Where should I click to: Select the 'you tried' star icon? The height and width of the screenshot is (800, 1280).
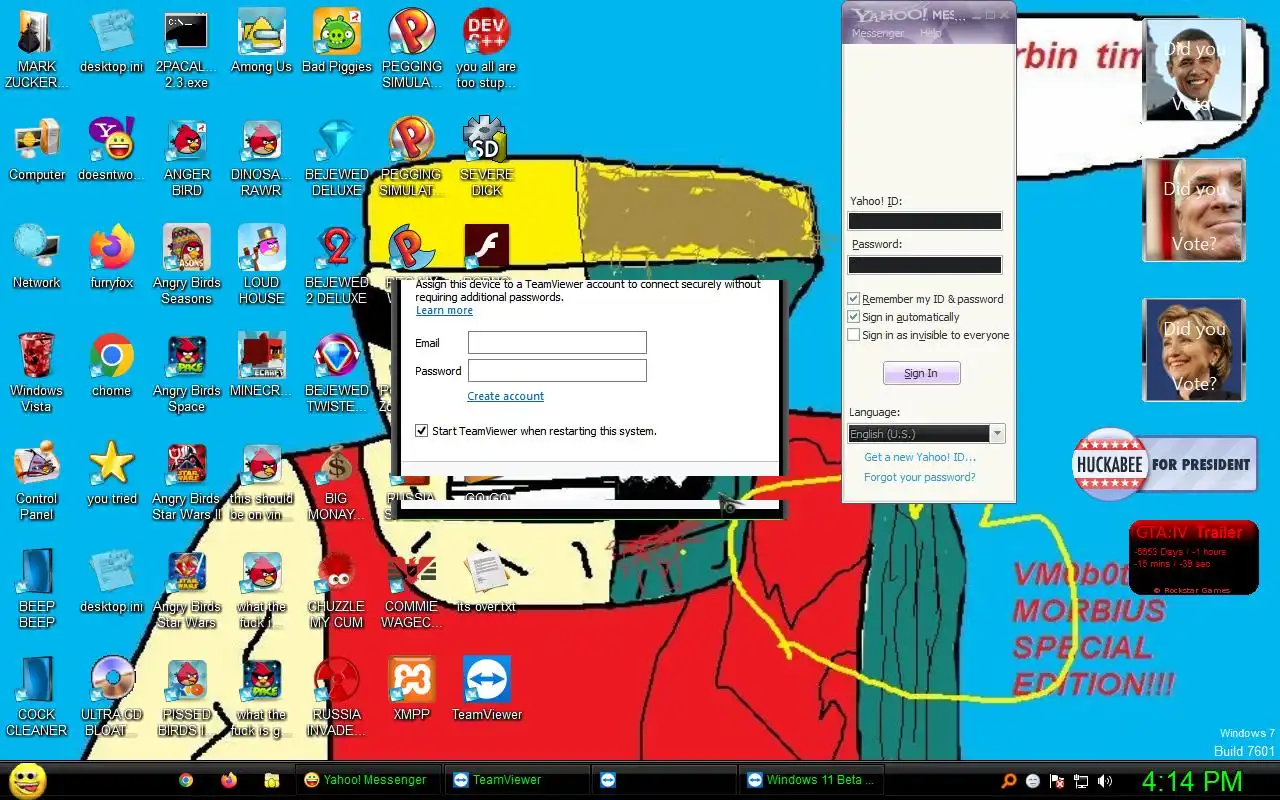pyautogui.click(x=112, y=474)
